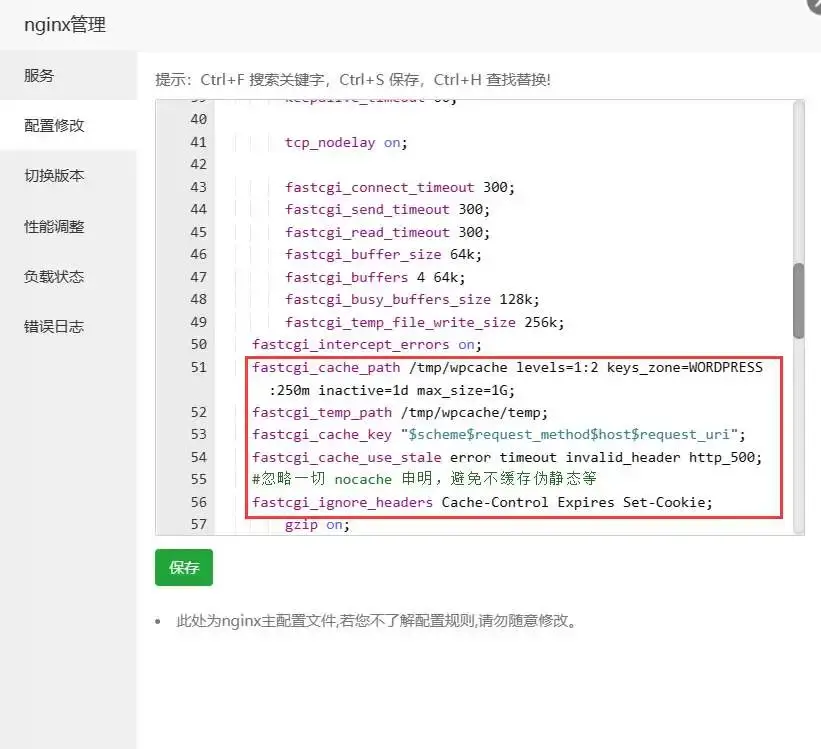
Task: Click line number 50 in the editor
Action: (197, 344)
